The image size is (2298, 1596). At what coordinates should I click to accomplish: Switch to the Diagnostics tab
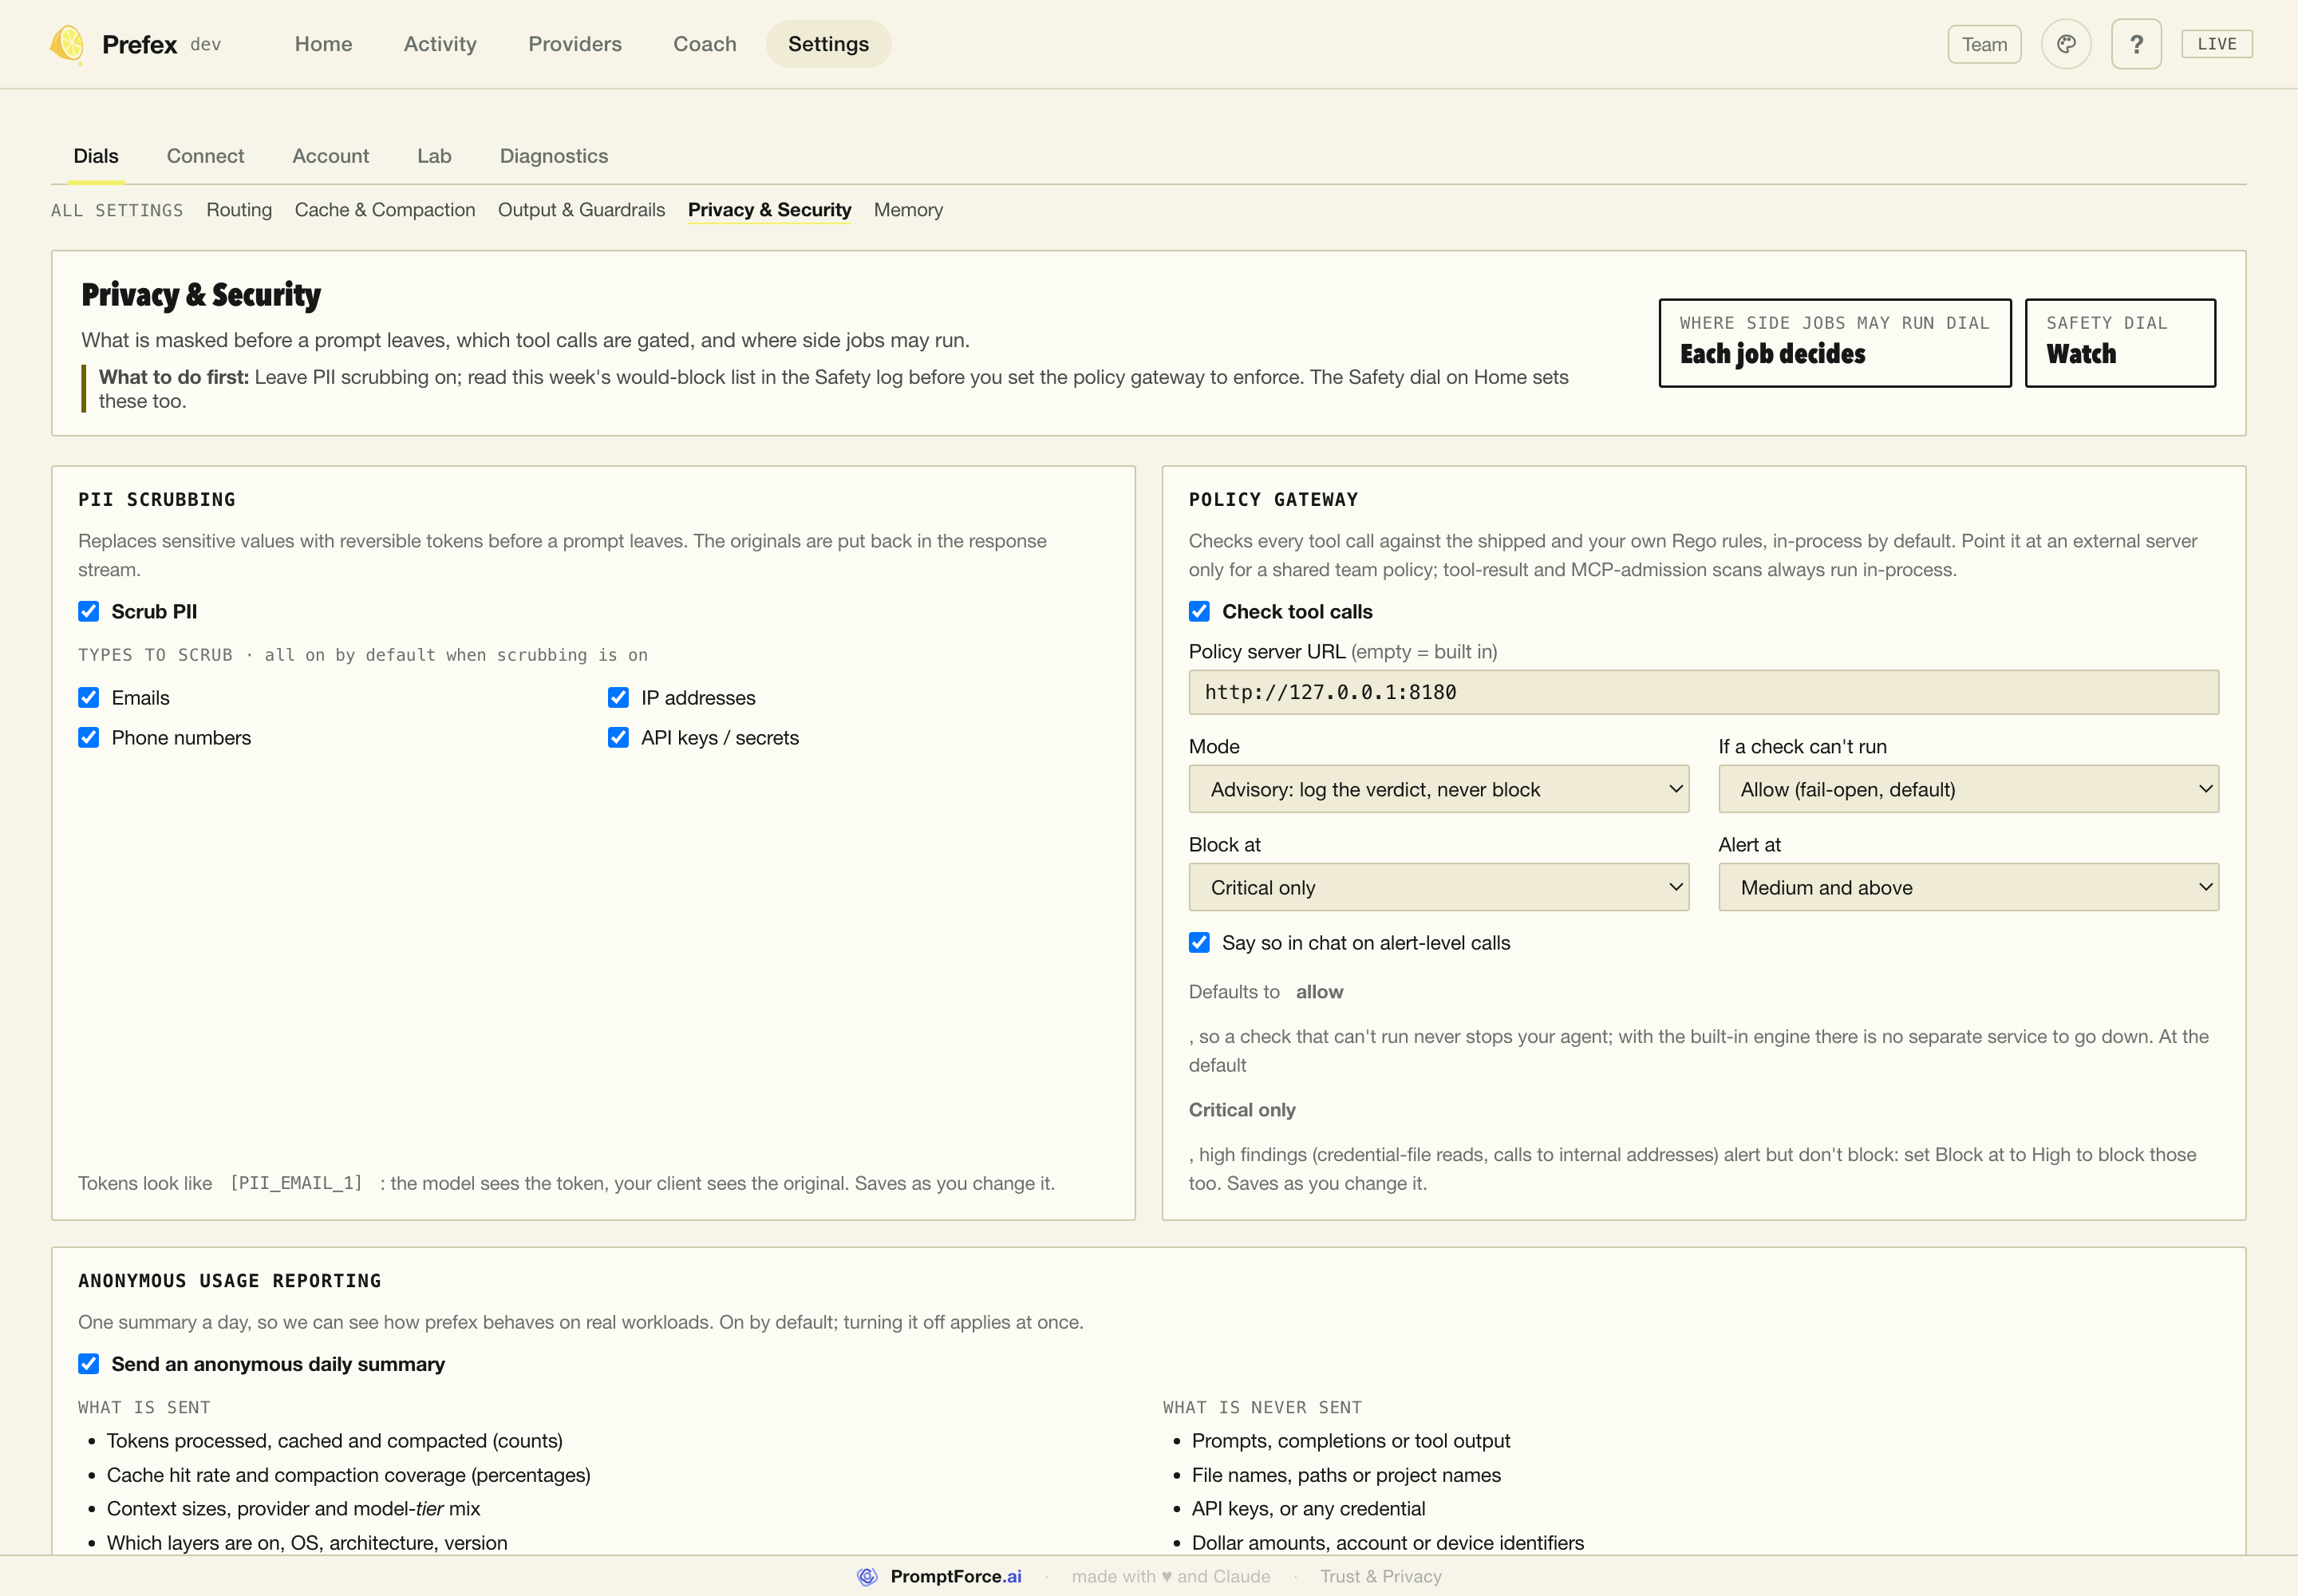click(x=554, y=156)
